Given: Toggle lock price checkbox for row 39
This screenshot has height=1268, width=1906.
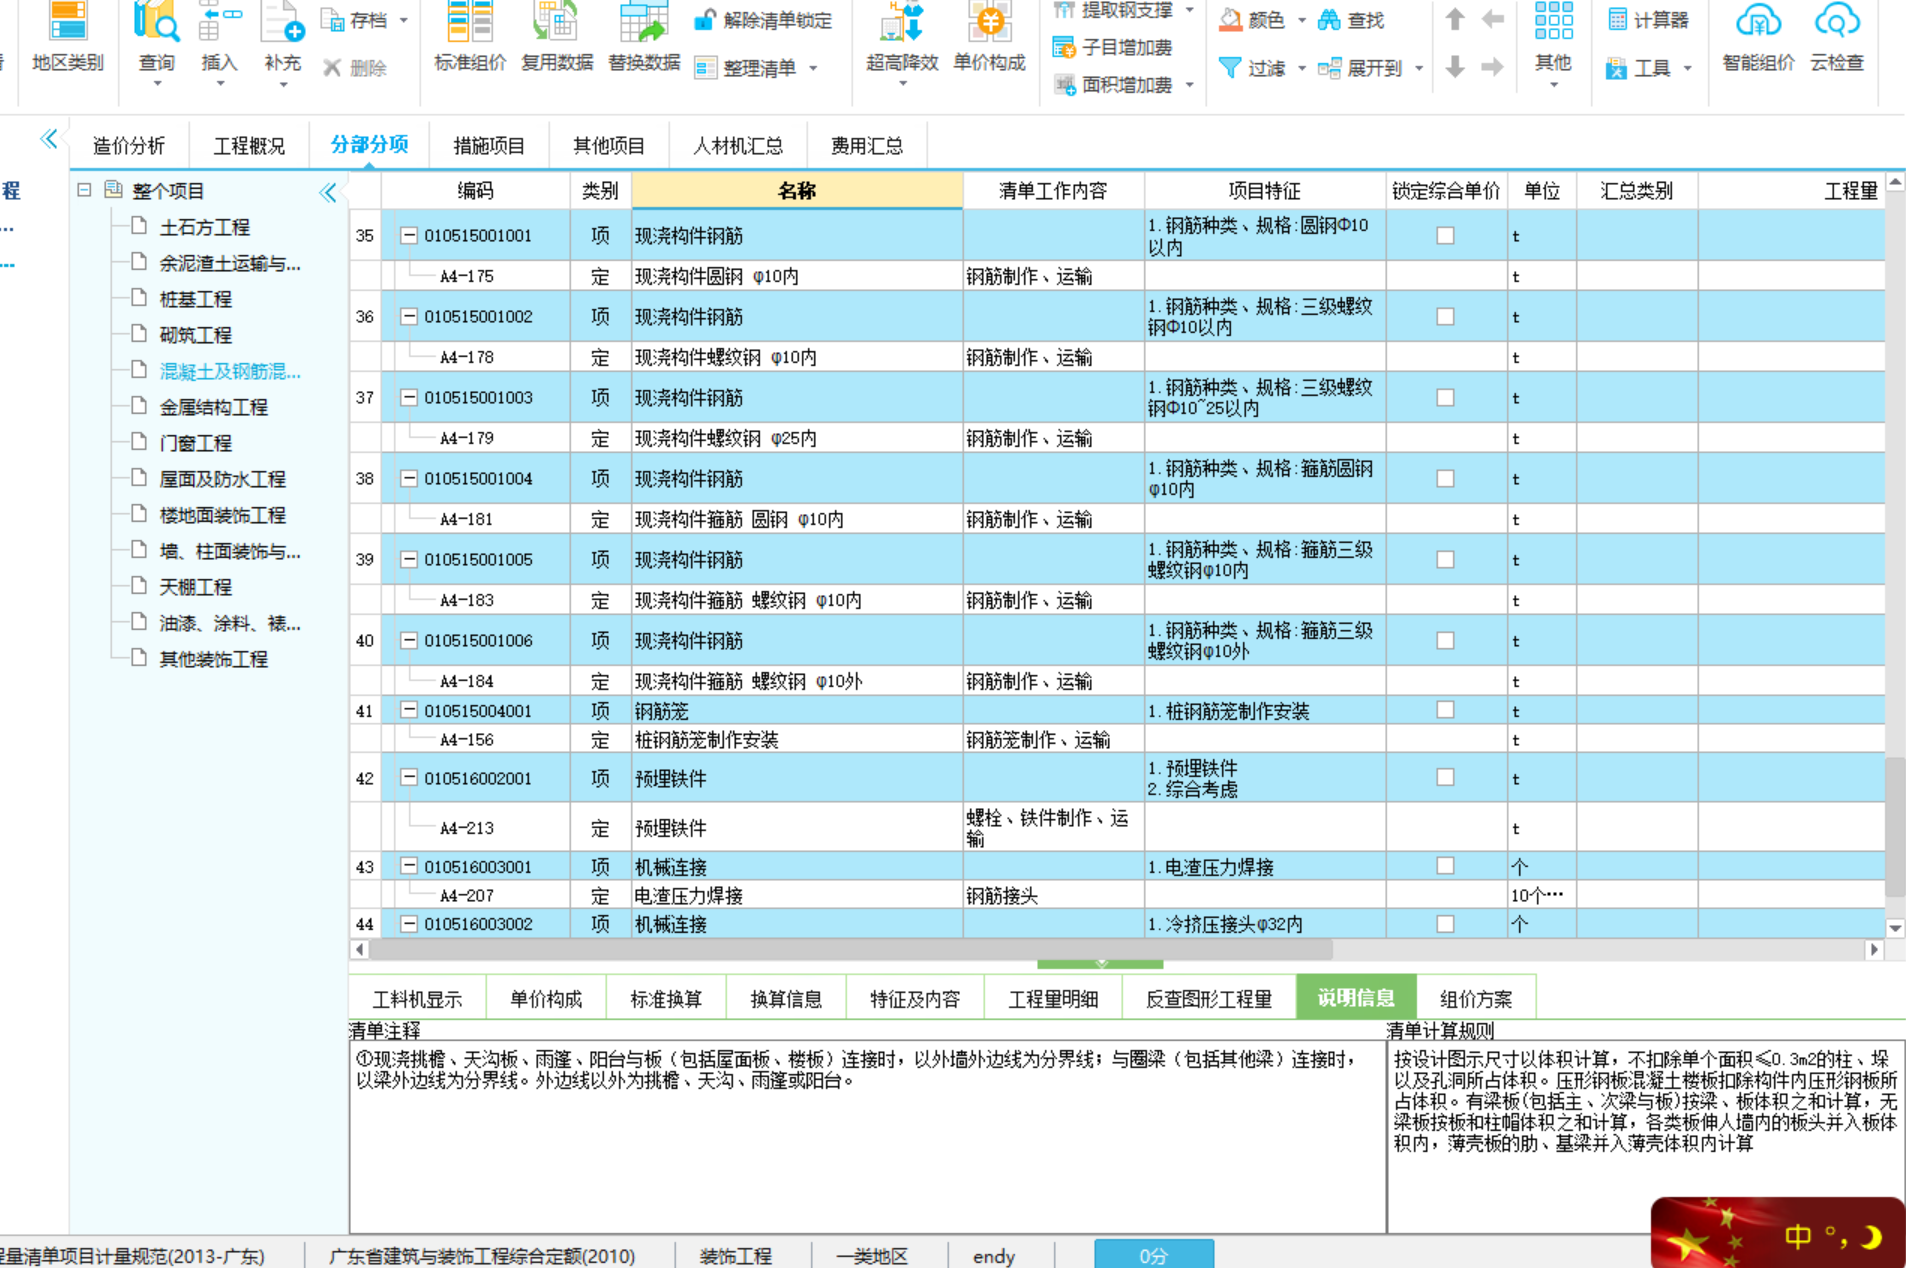Looking at the screenshot, I should point(1445,560).
